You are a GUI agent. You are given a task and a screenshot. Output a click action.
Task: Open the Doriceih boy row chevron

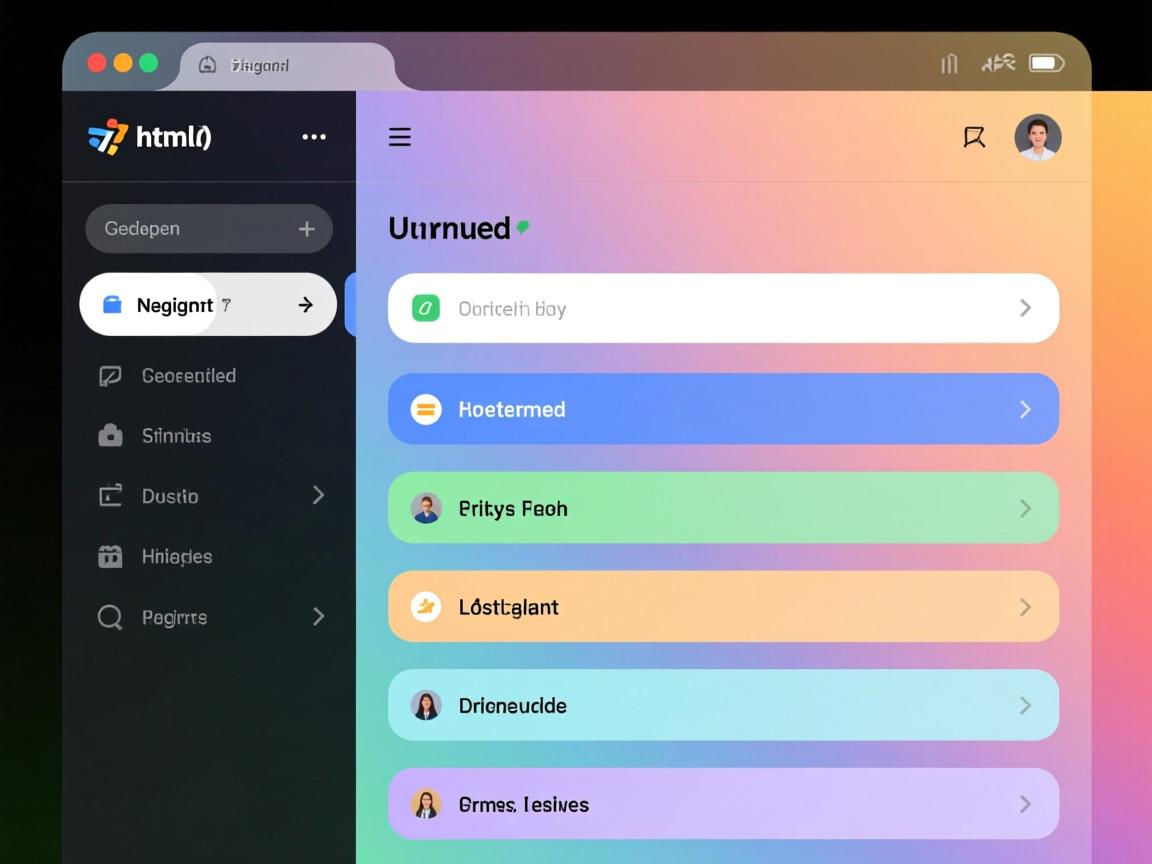coord(1025,308)
